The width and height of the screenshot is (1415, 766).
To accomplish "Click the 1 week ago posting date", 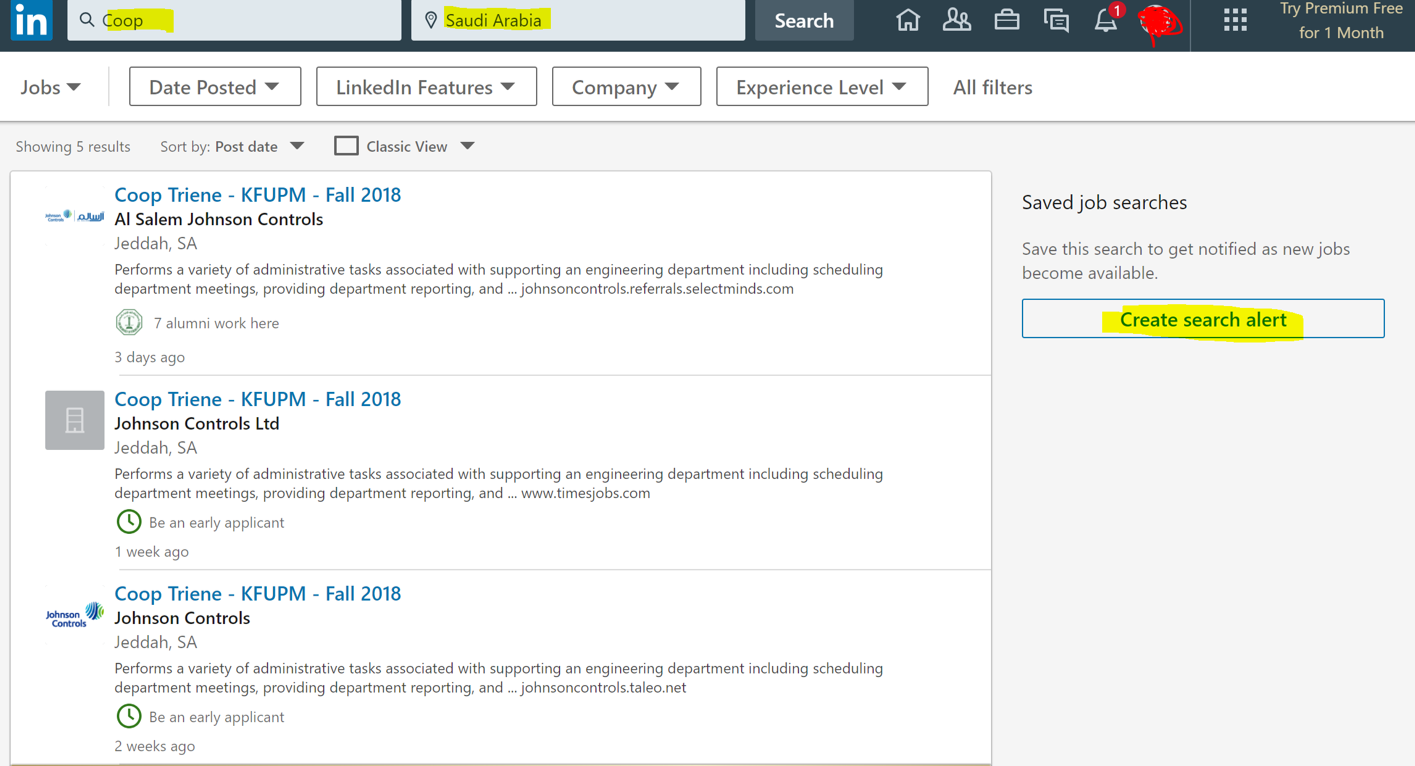I will tap(152, 551).
